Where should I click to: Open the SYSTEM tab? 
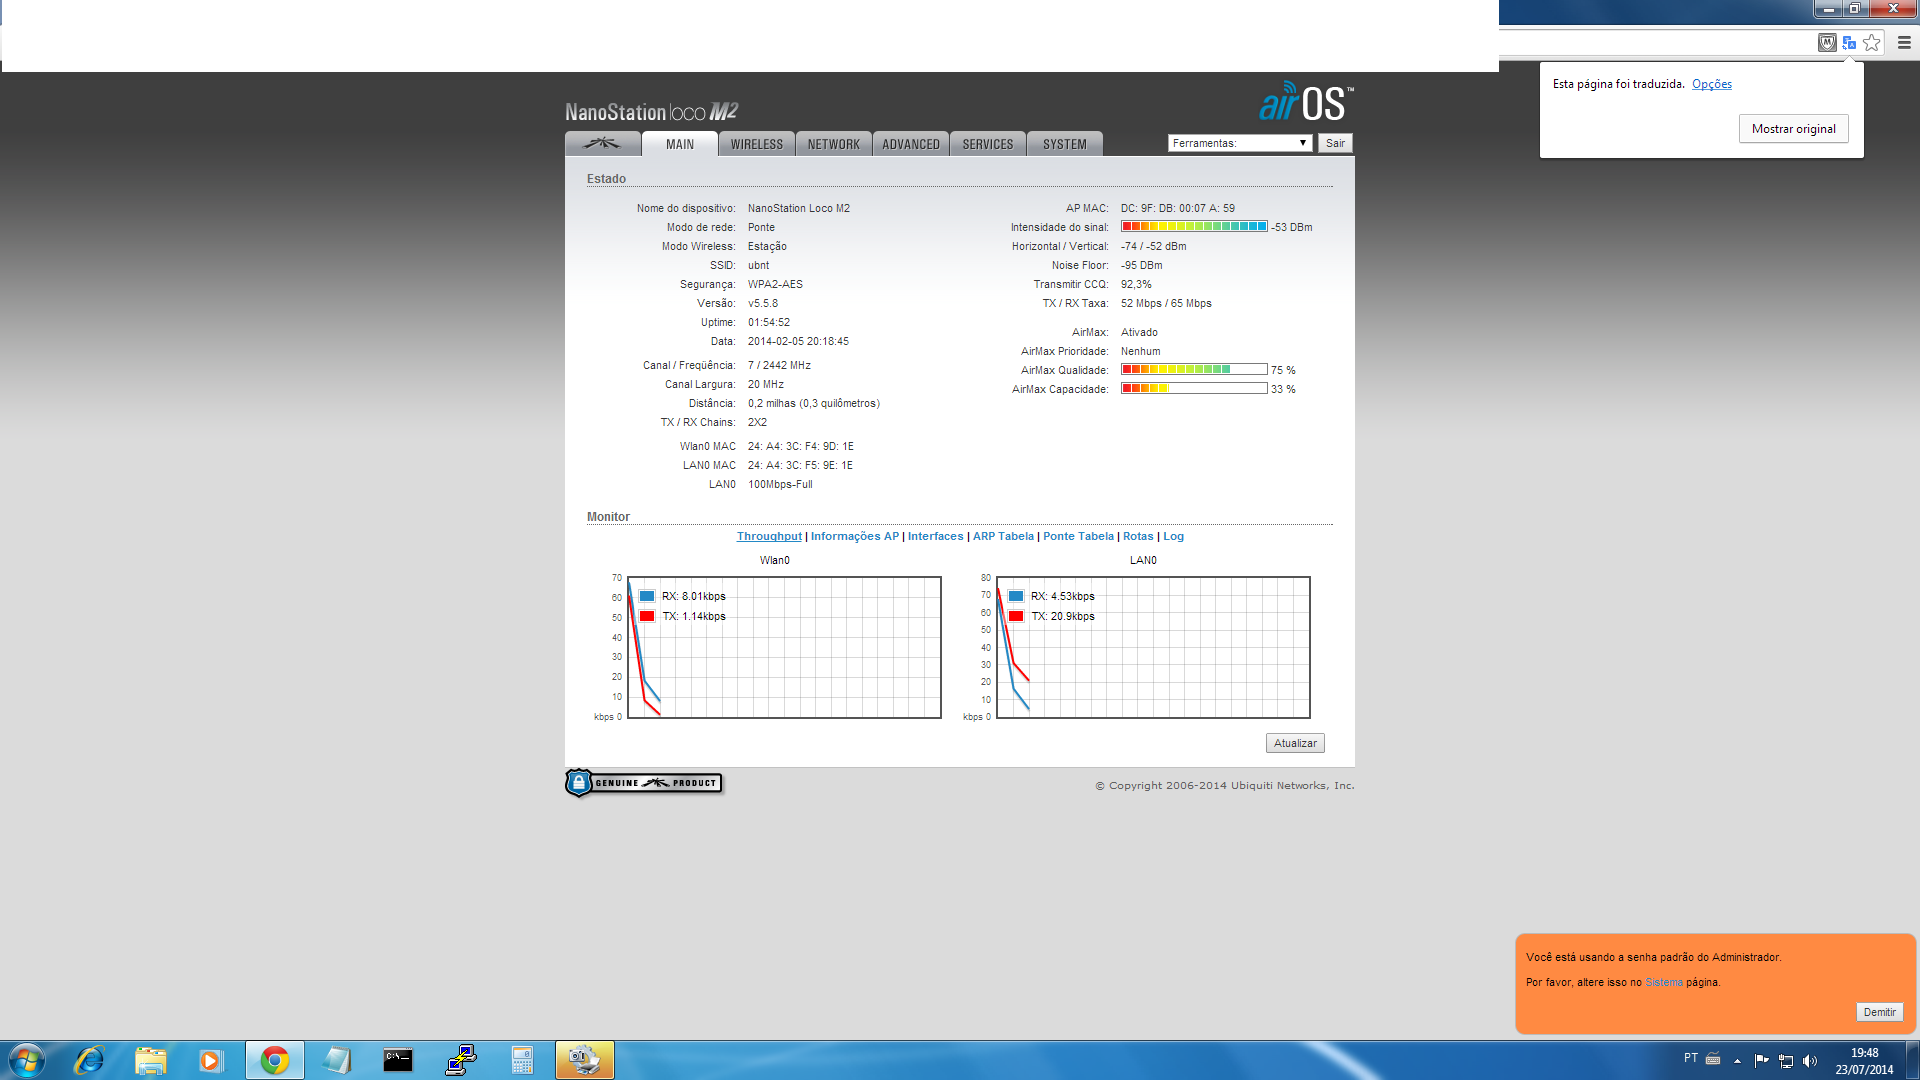[1064, 144]
